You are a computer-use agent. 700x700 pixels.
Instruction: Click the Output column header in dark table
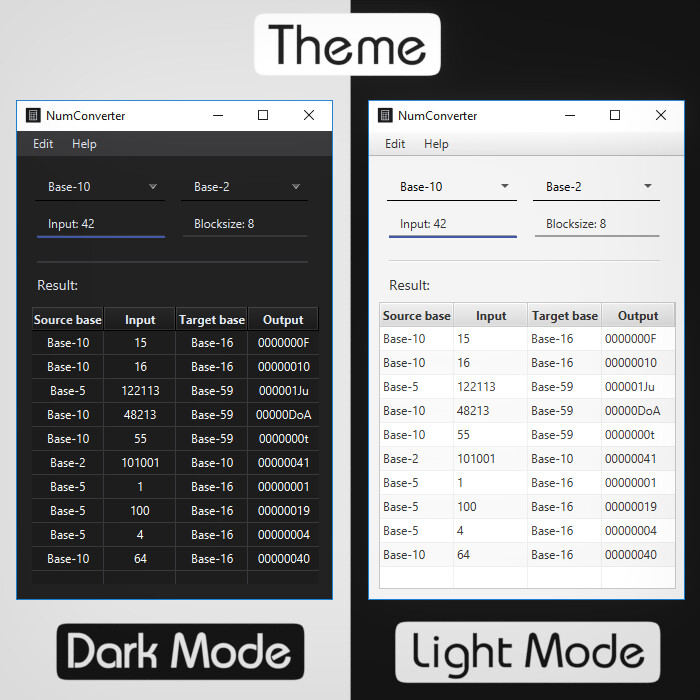pyautogui.click(x=283, y=319)
